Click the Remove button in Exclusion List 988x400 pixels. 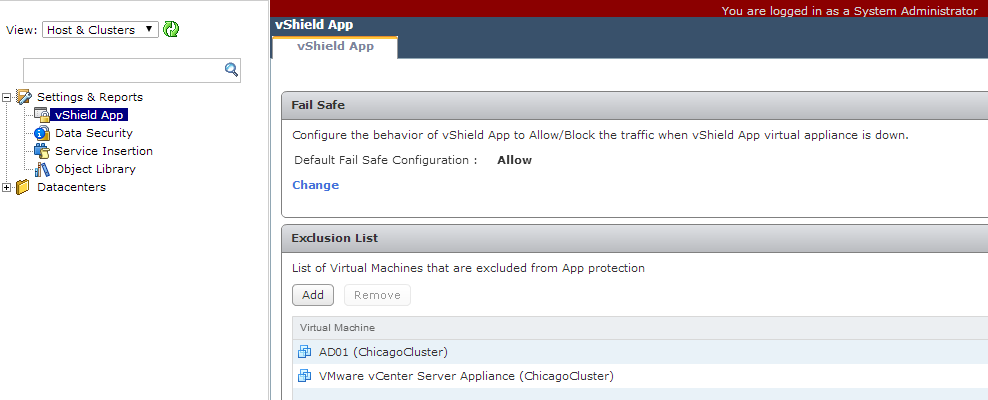(377, 295)
